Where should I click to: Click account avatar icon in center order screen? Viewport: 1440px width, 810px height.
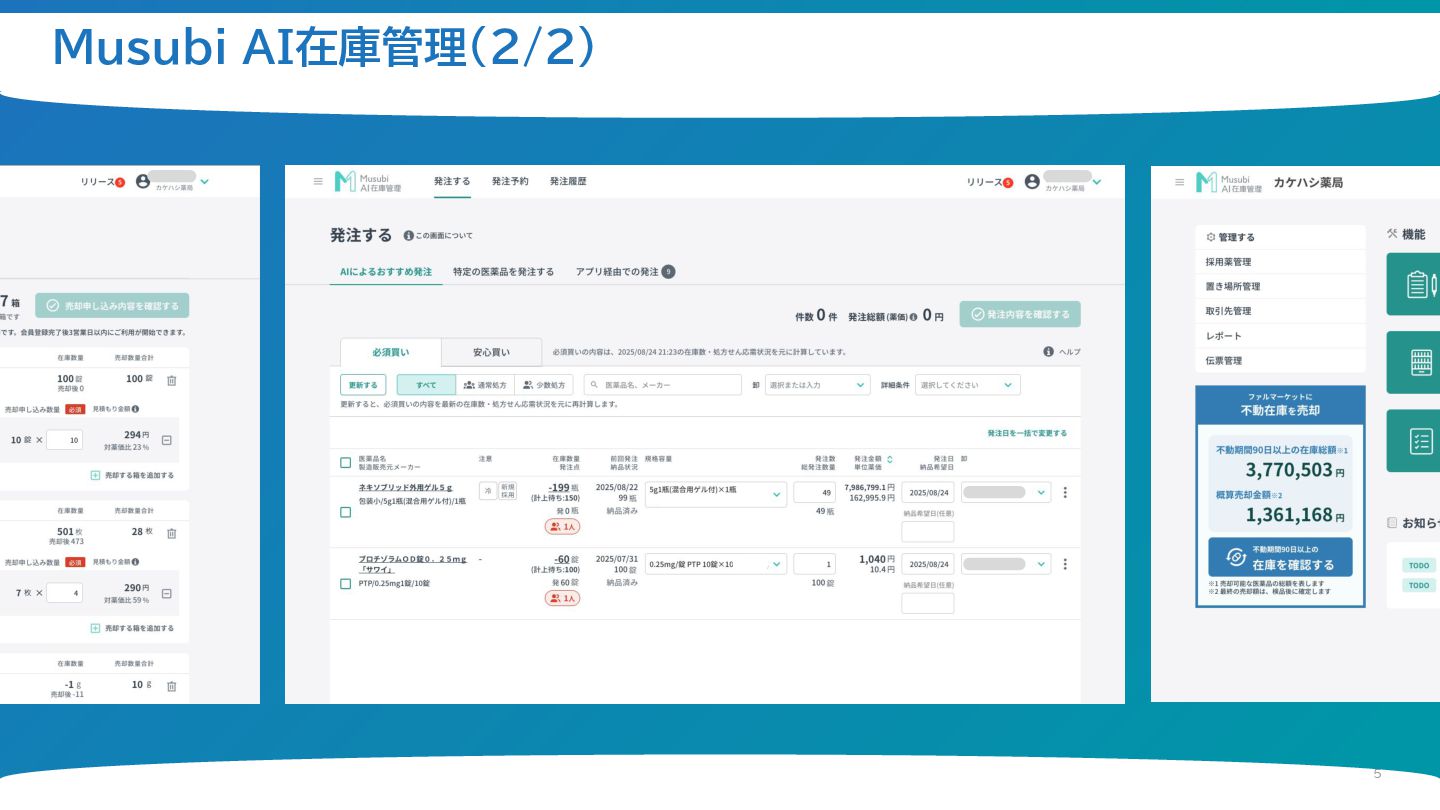pos(1032,182)
